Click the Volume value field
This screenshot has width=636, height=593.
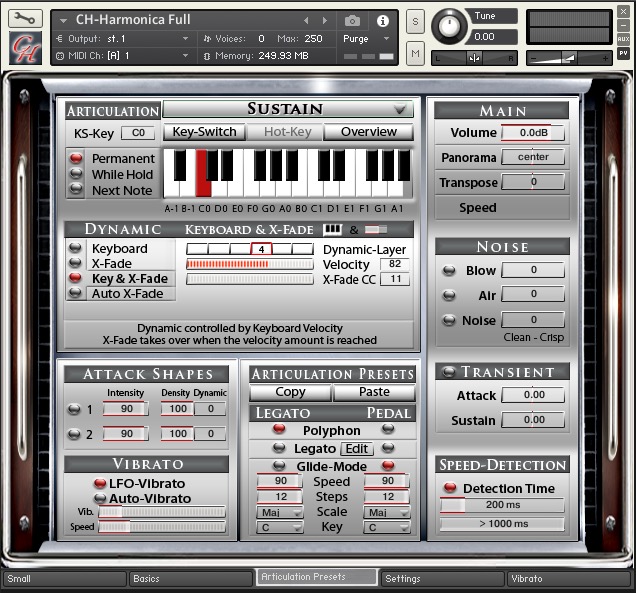[x=532, y=133]
